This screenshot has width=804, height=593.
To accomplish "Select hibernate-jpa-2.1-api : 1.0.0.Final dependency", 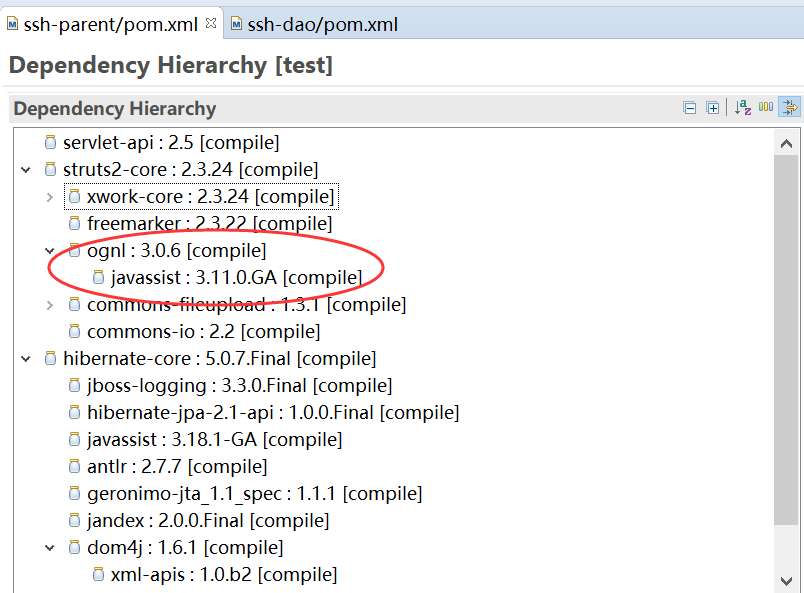I will pos(273,413).
